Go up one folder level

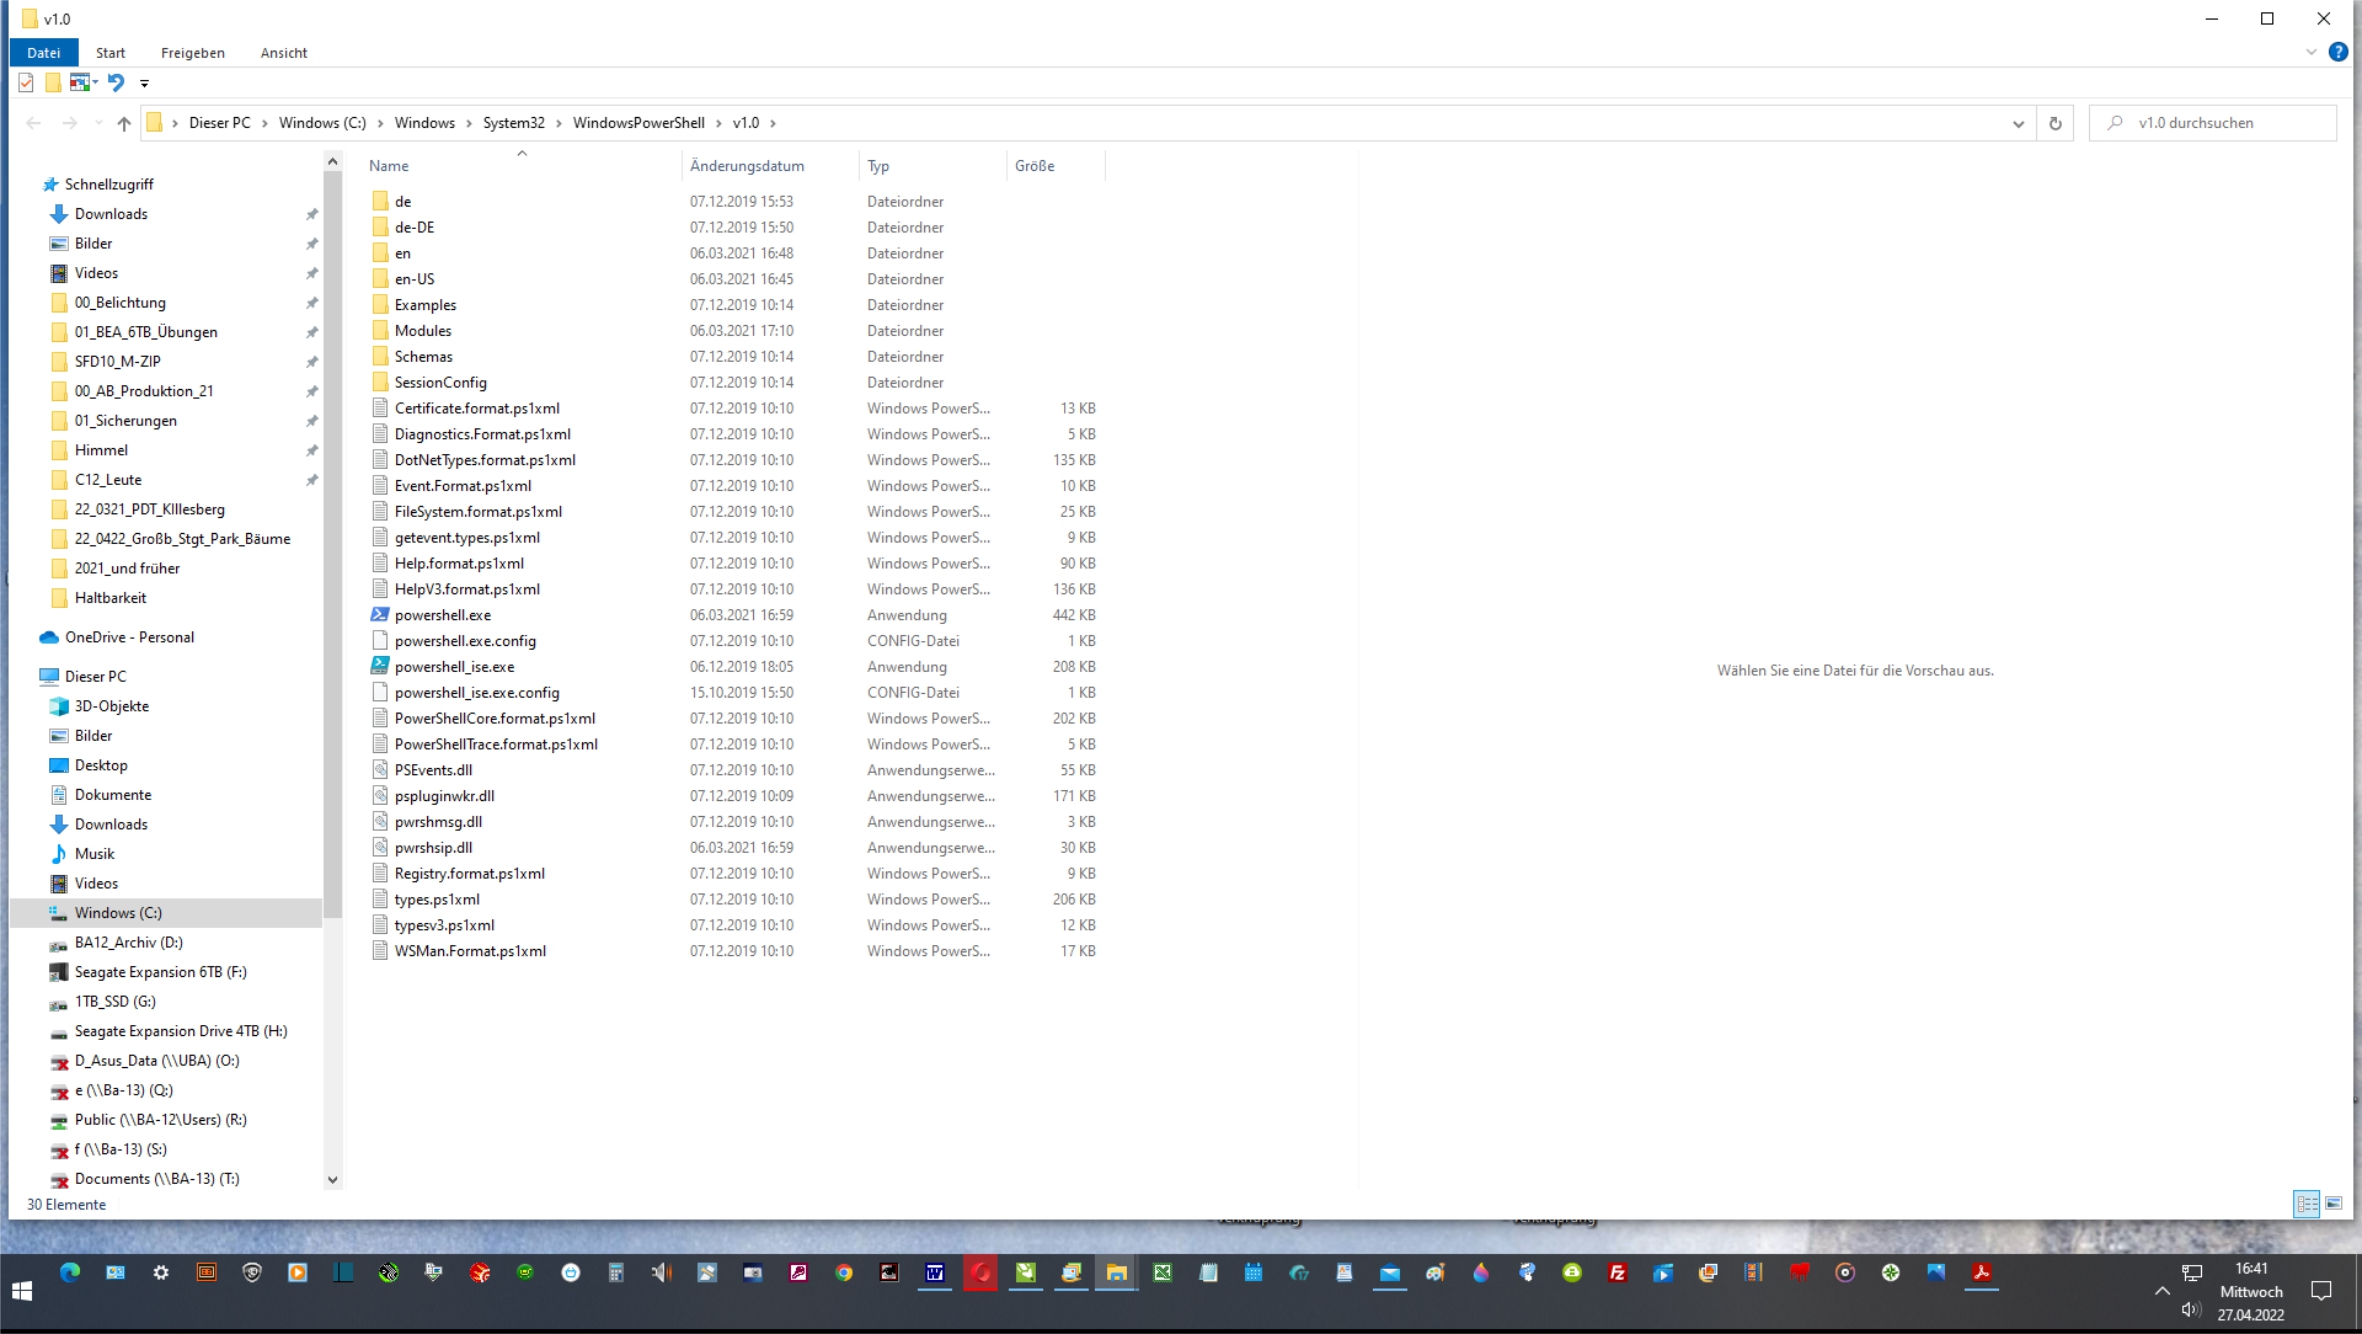[123, 123]
